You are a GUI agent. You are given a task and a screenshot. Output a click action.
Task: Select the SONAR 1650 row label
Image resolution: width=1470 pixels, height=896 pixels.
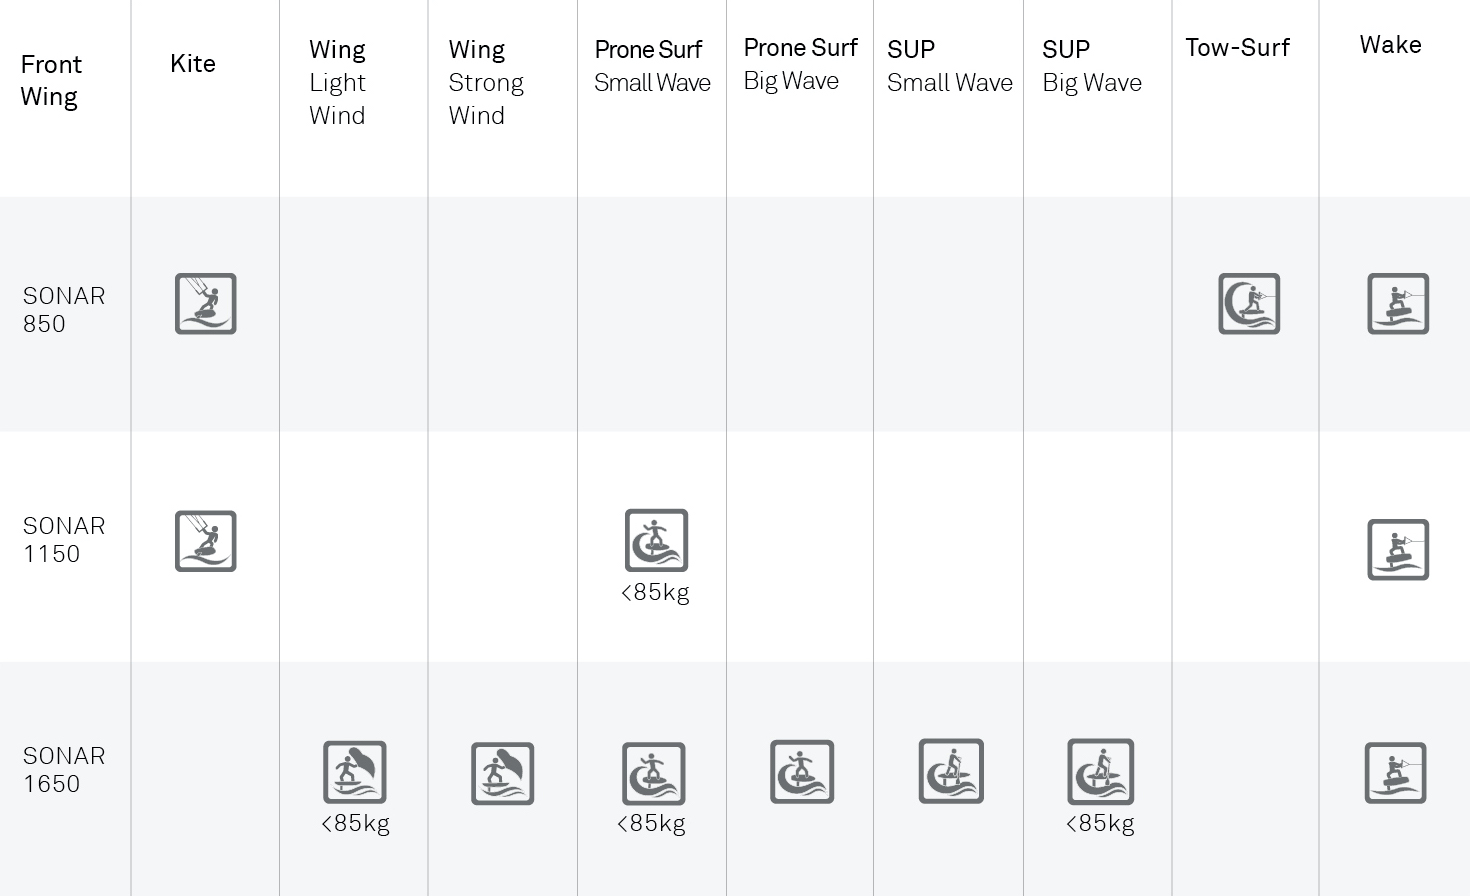coord(64,770)
